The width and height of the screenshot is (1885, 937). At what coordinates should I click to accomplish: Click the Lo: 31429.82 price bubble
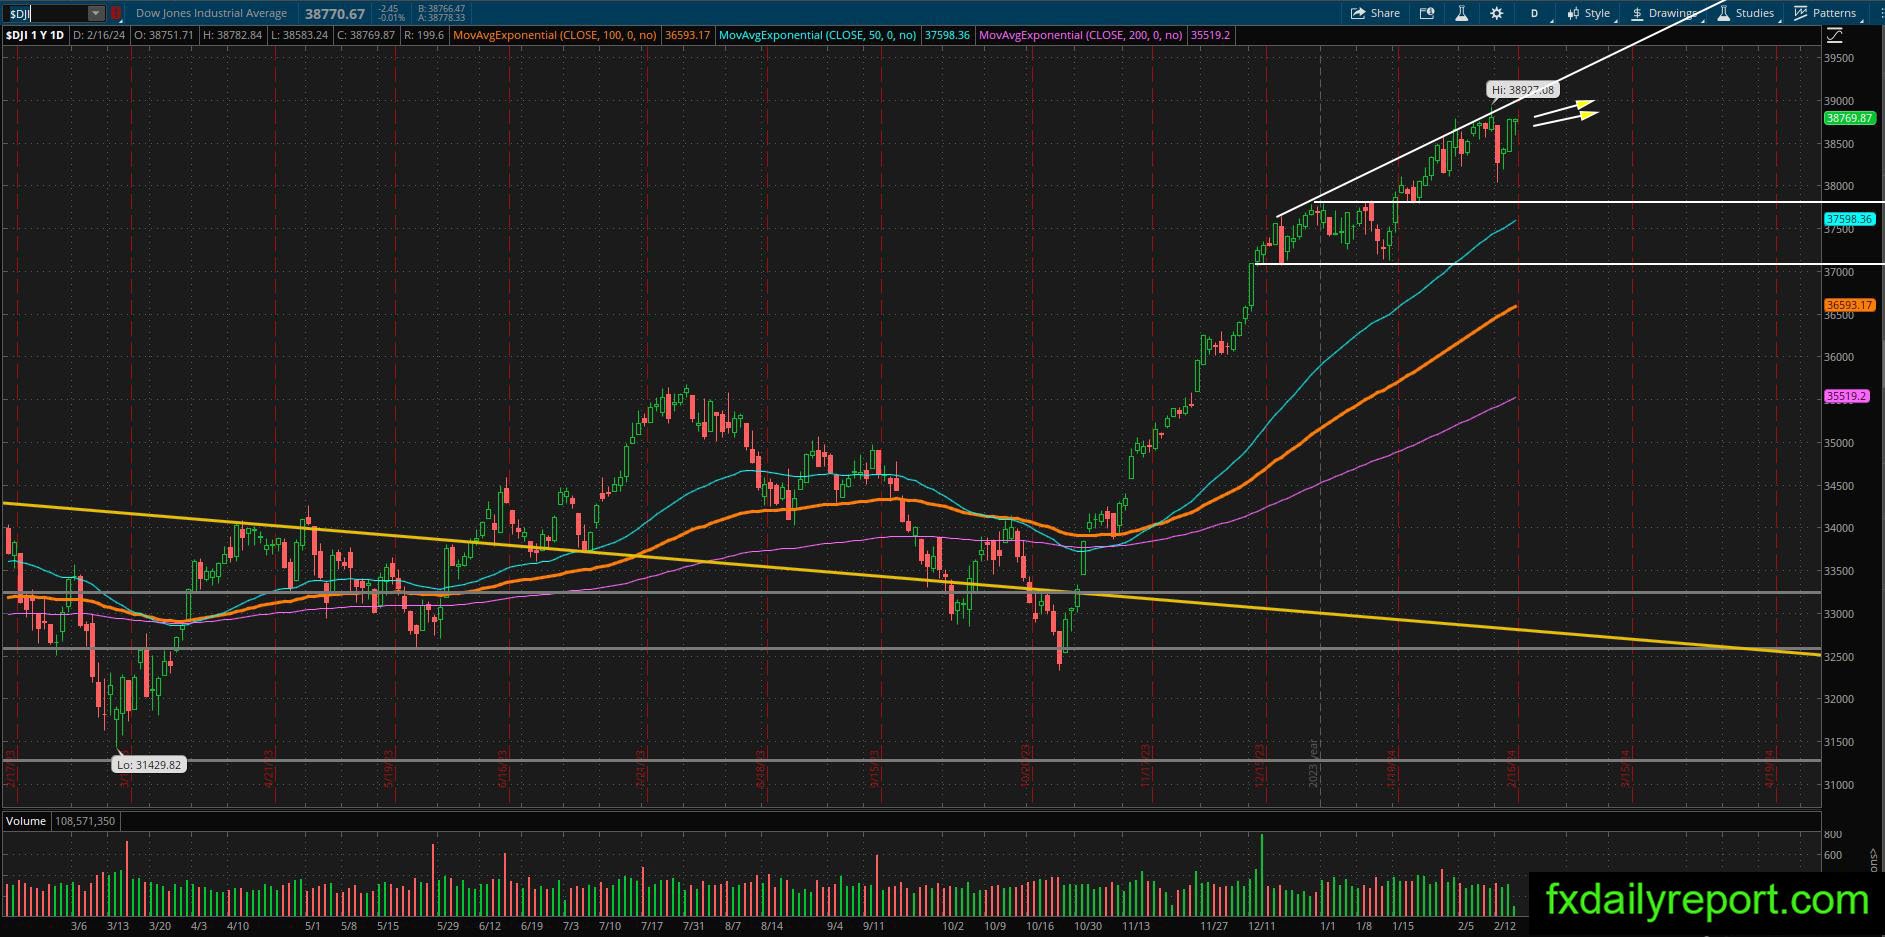point(149,765)
